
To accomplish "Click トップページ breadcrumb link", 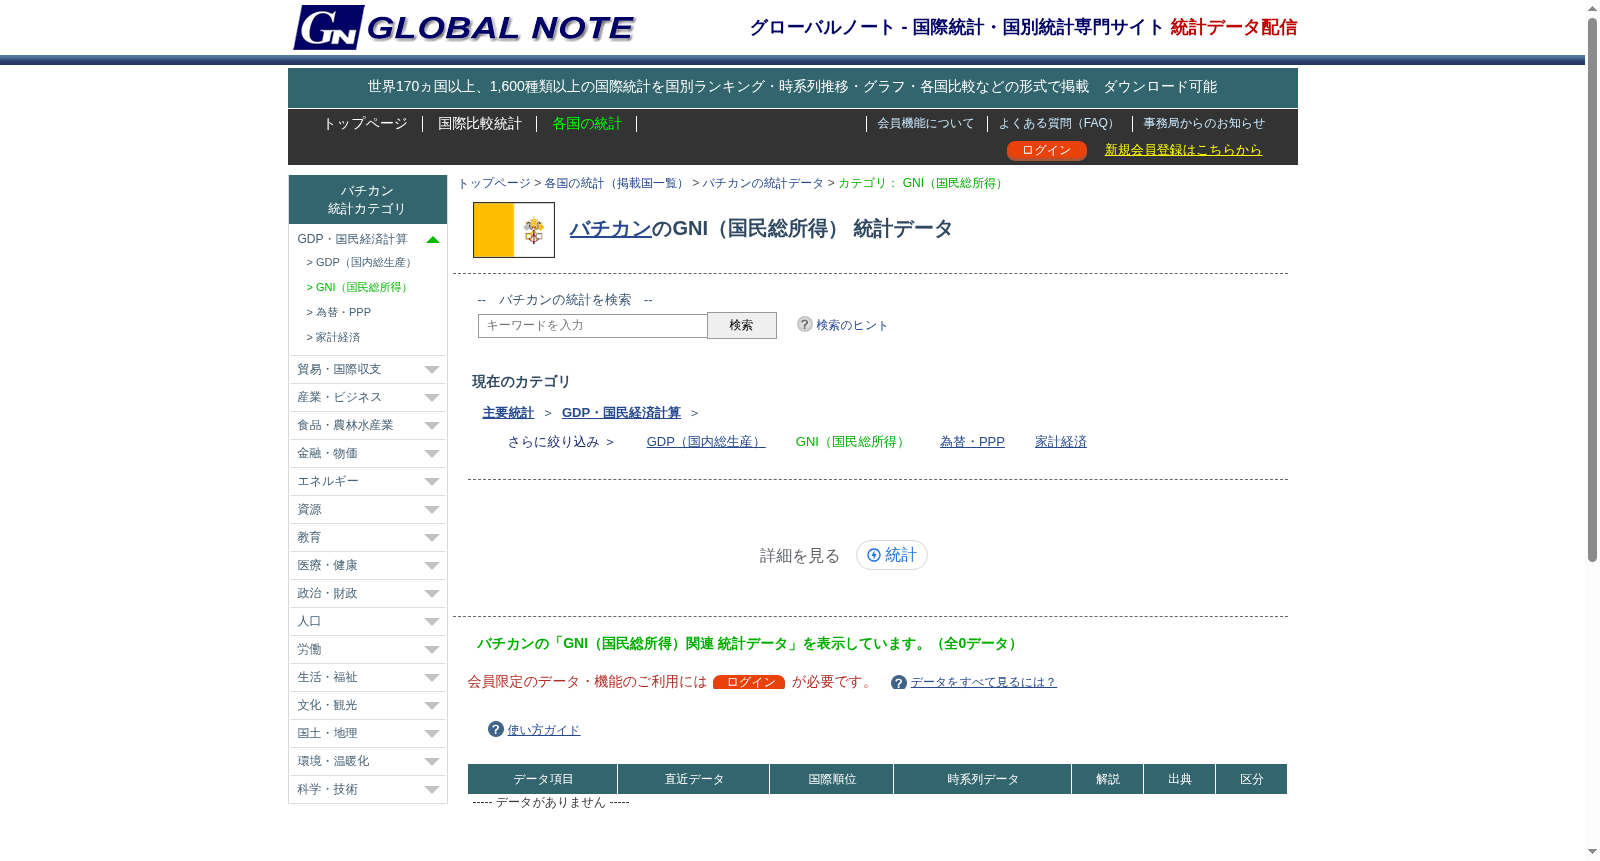I will tap(494, 183).
